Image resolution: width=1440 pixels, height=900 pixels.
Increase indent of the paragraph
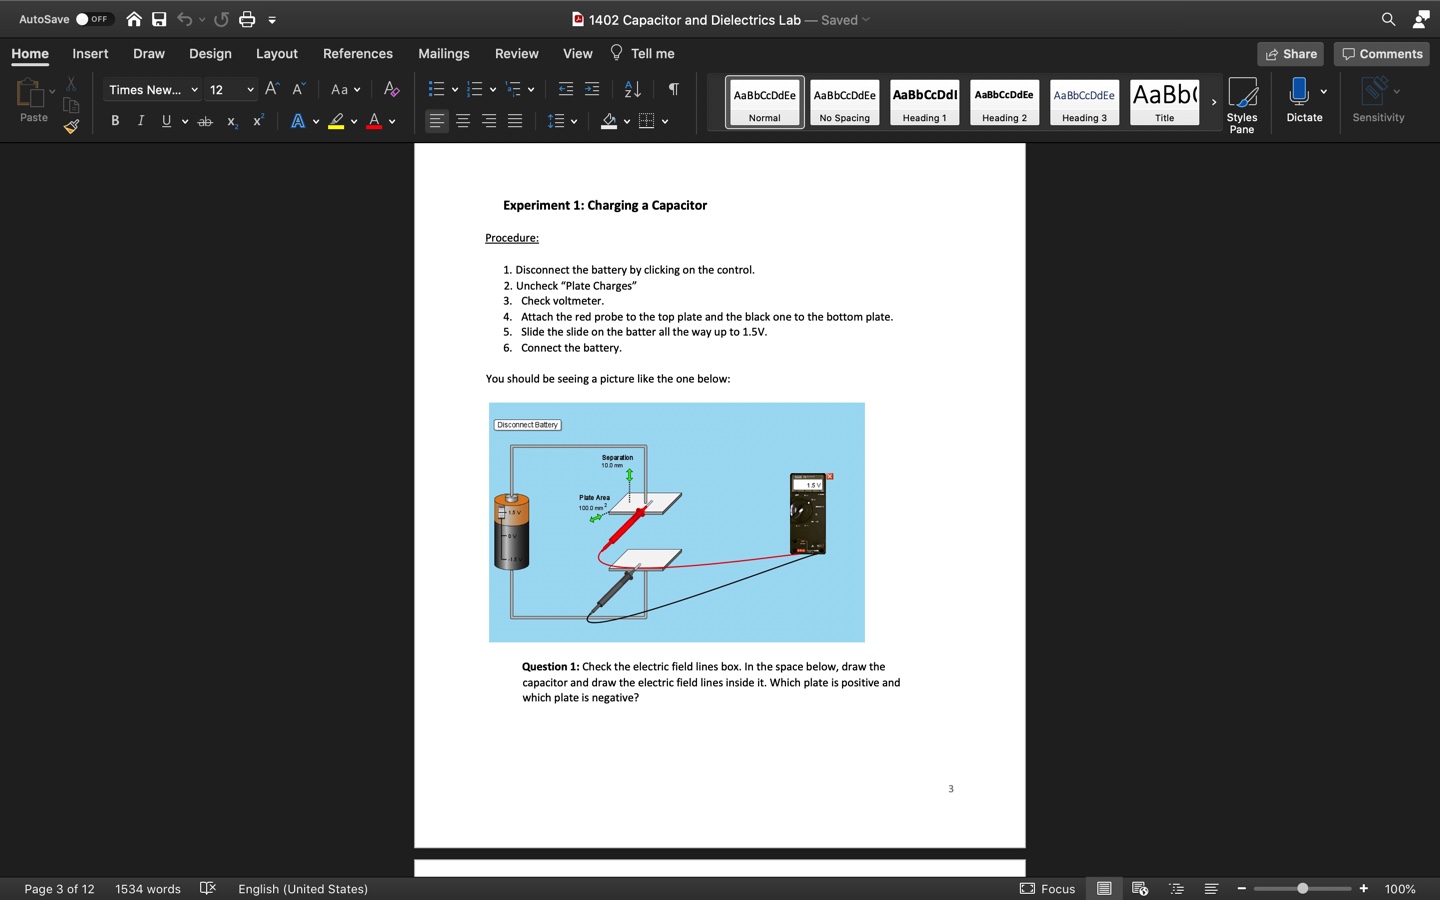coord(592,90)
